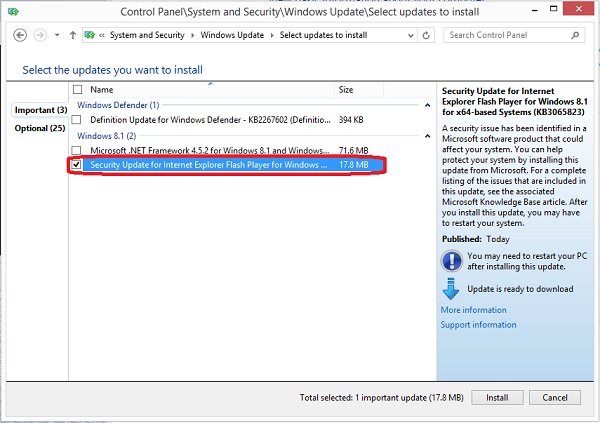Click the Windows 8.1 (2) group header
600x423 pixels.
coord(107,136)
